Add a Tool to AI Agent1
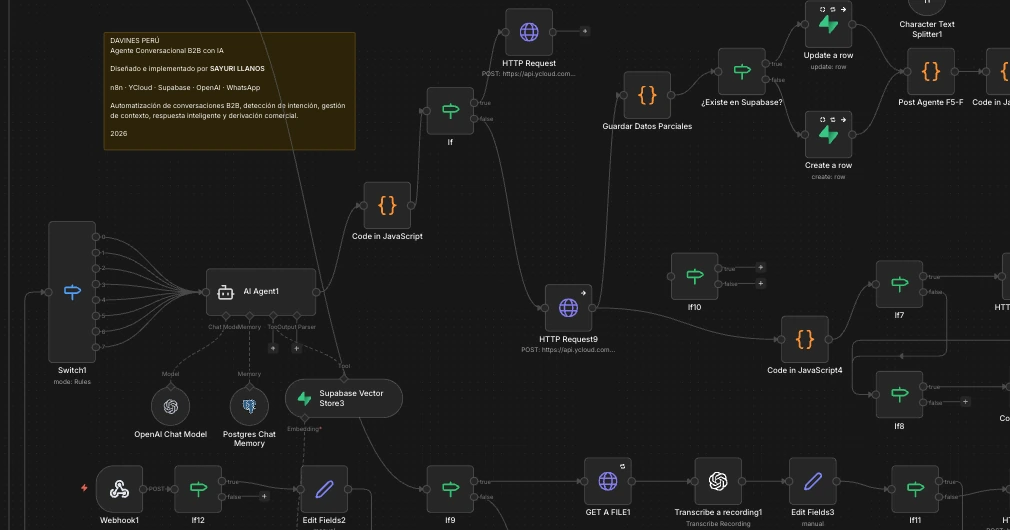1010x530 pixels. click(273, 348)
